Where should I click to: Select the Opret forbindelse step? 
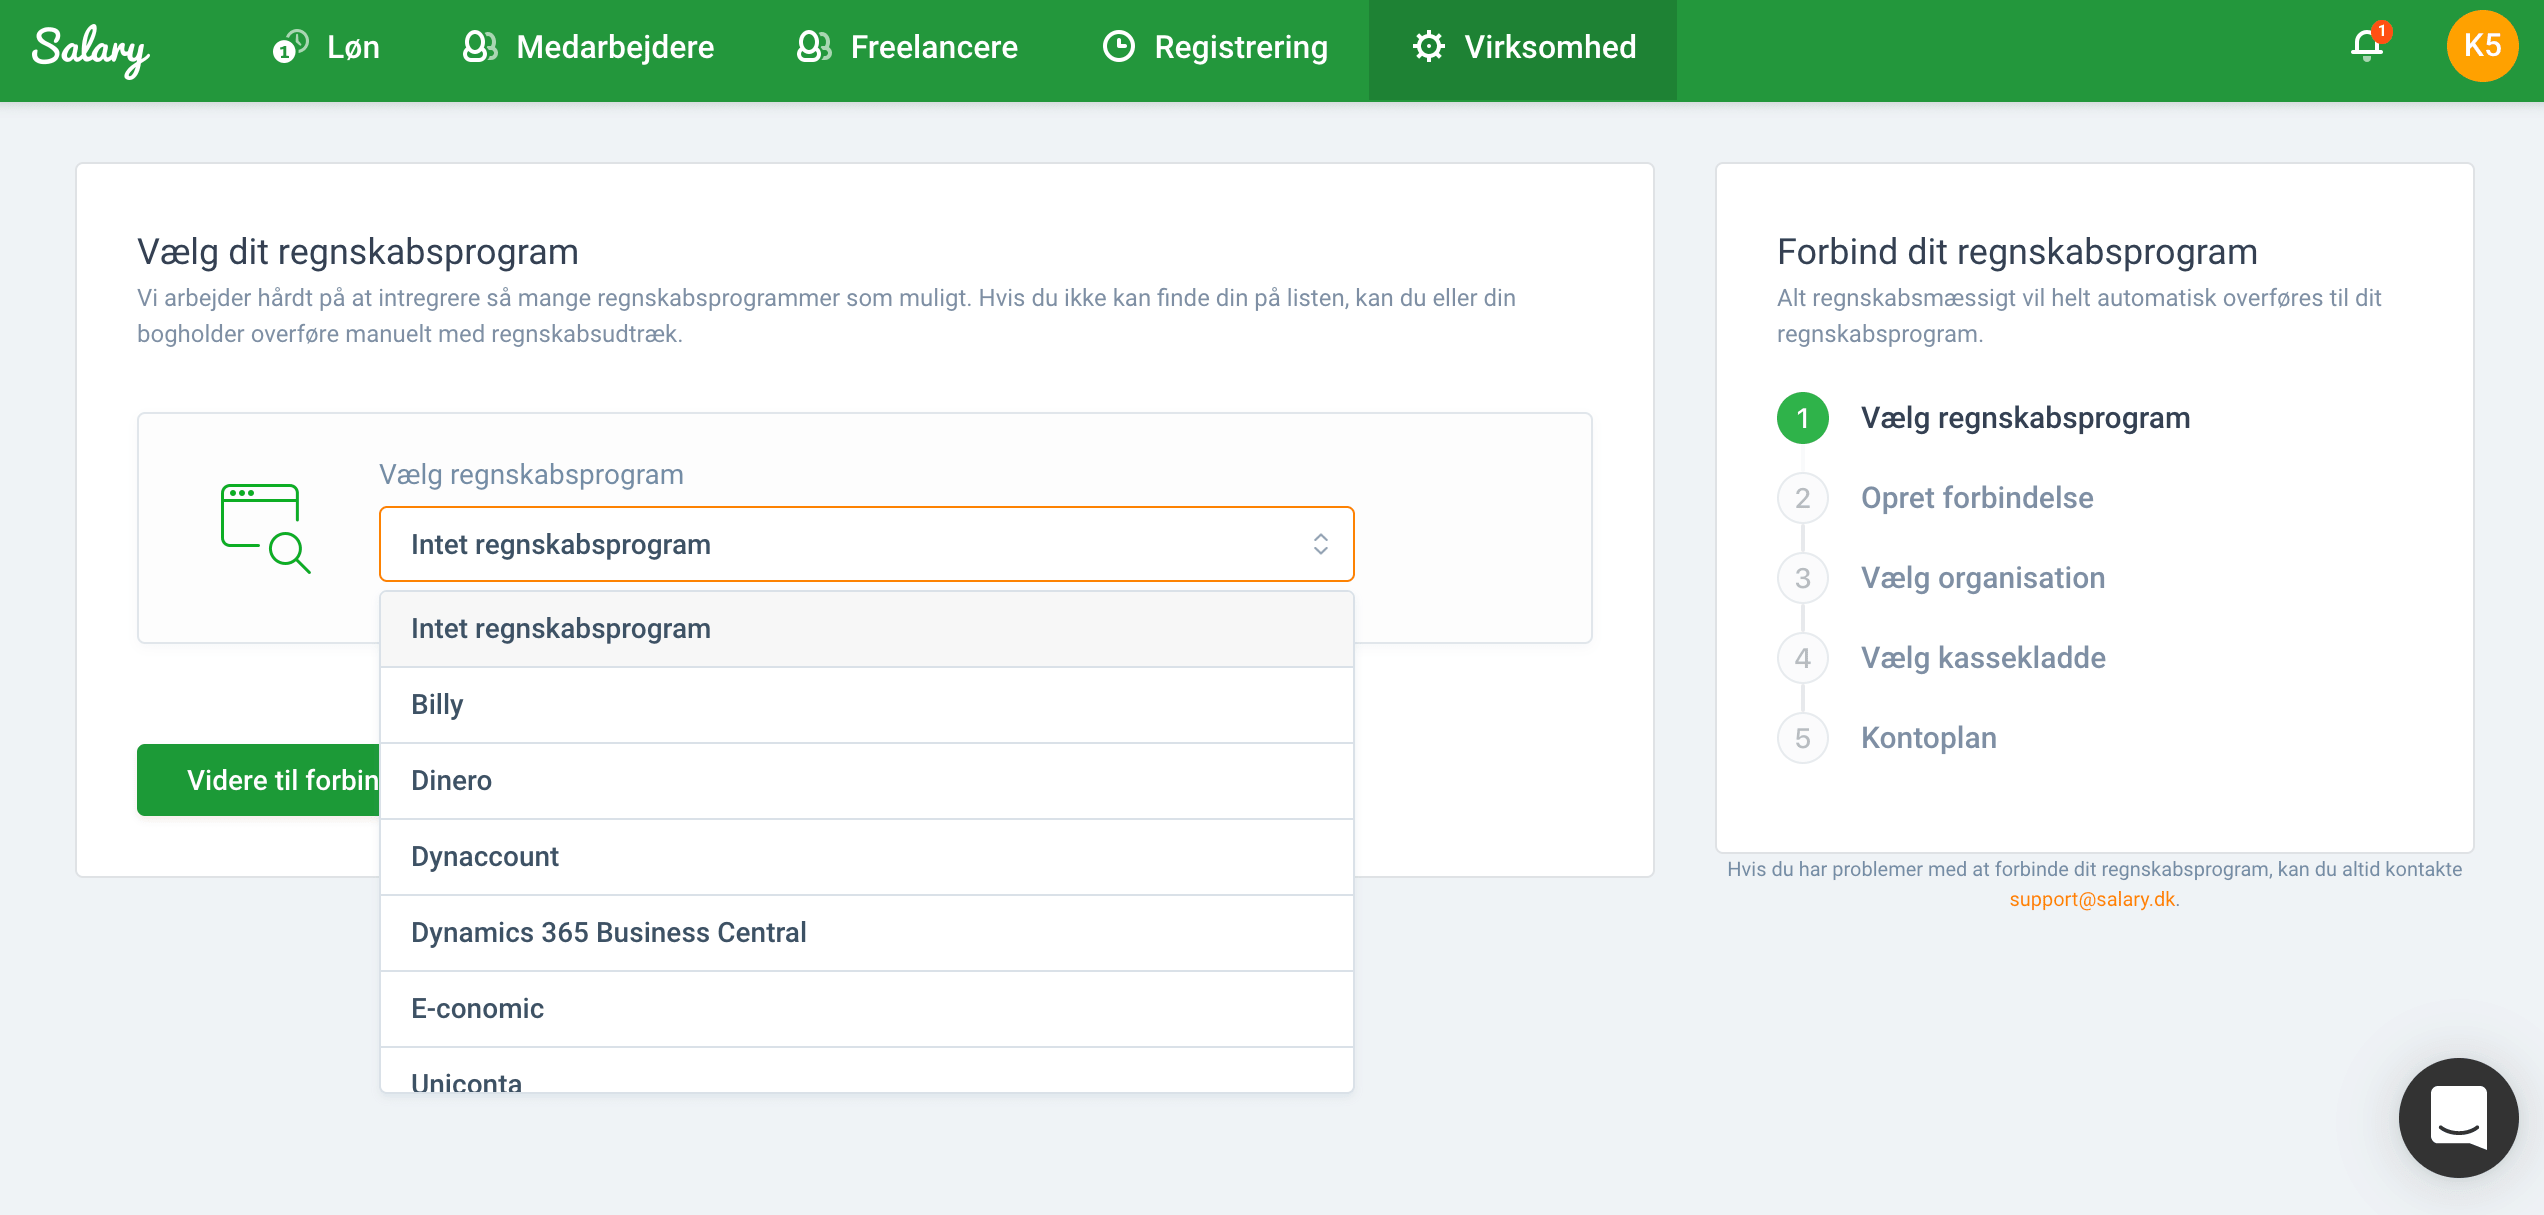point(1976,498)
